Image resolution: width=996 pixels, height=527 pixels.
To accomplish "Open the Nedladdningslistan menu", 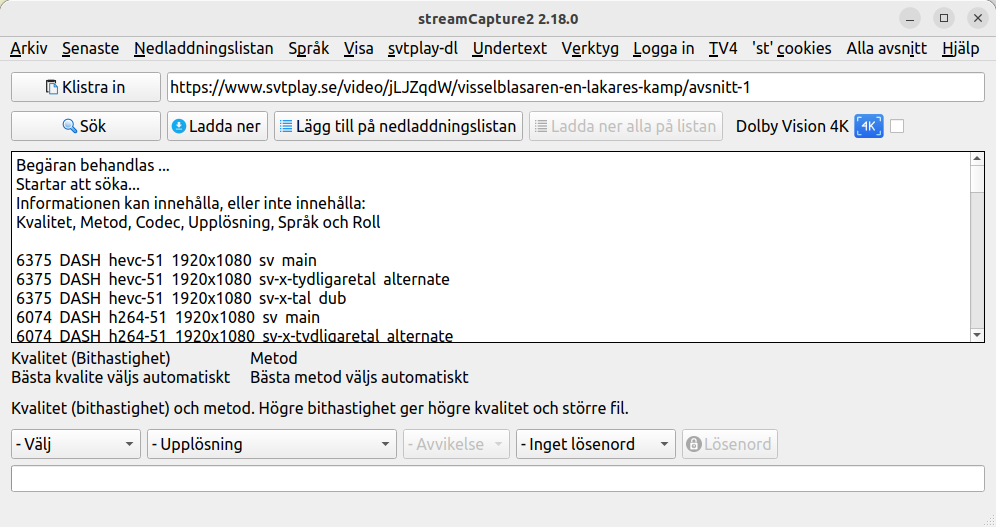I will coord(203,48).
